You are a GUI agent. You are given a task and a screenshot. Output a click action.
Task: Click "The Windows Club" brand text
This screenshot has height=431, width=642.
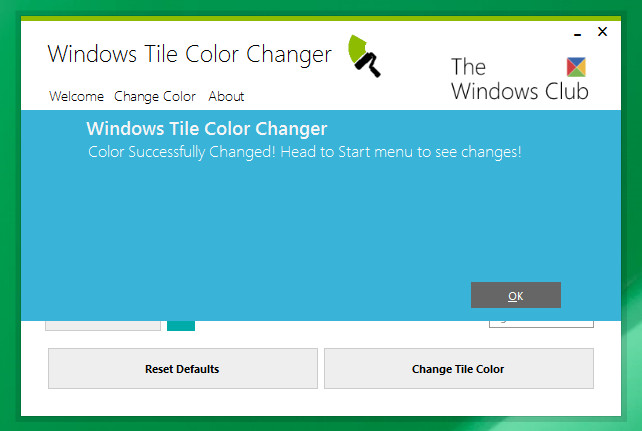coord(519,79)
